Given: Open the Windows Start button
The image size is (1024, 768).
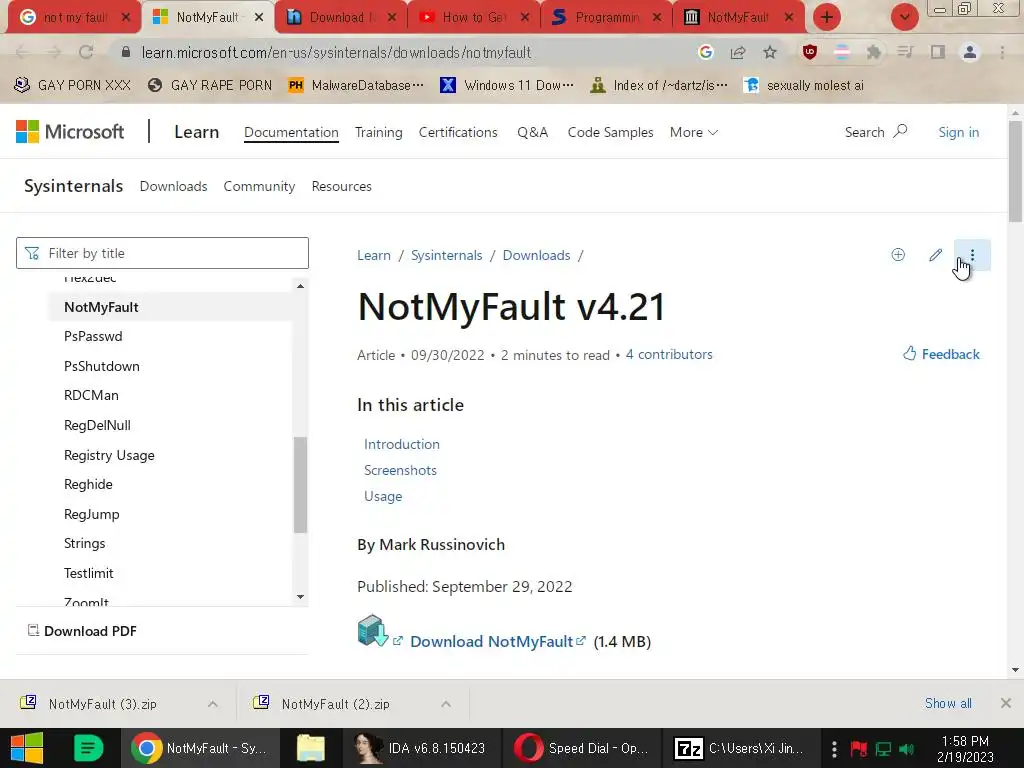Looking at the screenshot, I should click(x=27, y=748).
